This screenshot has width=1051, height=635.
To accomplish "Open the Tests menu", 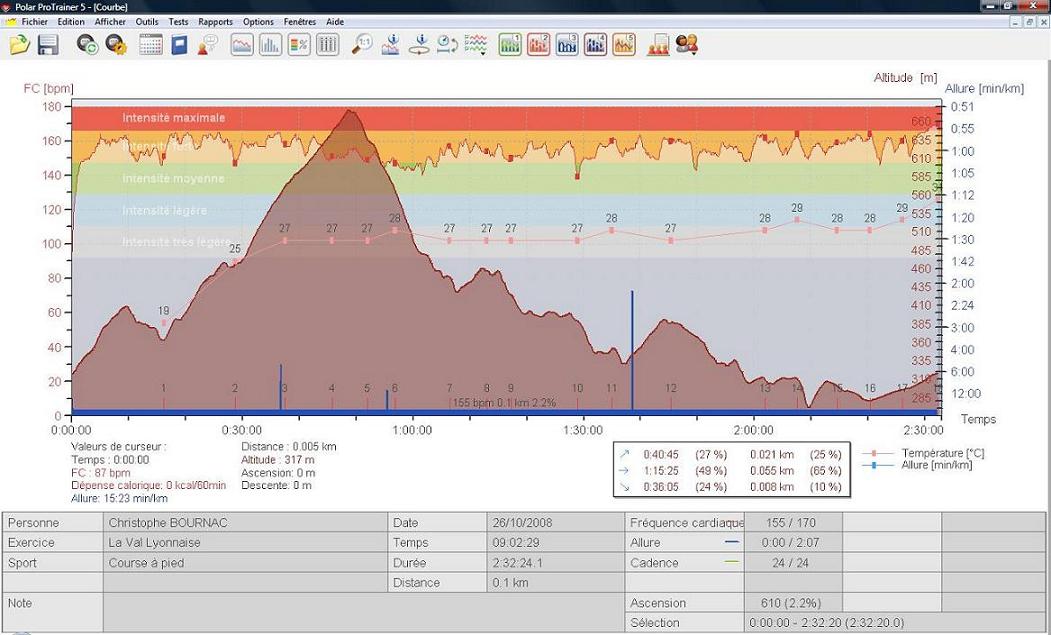I will tap(178, 21).
